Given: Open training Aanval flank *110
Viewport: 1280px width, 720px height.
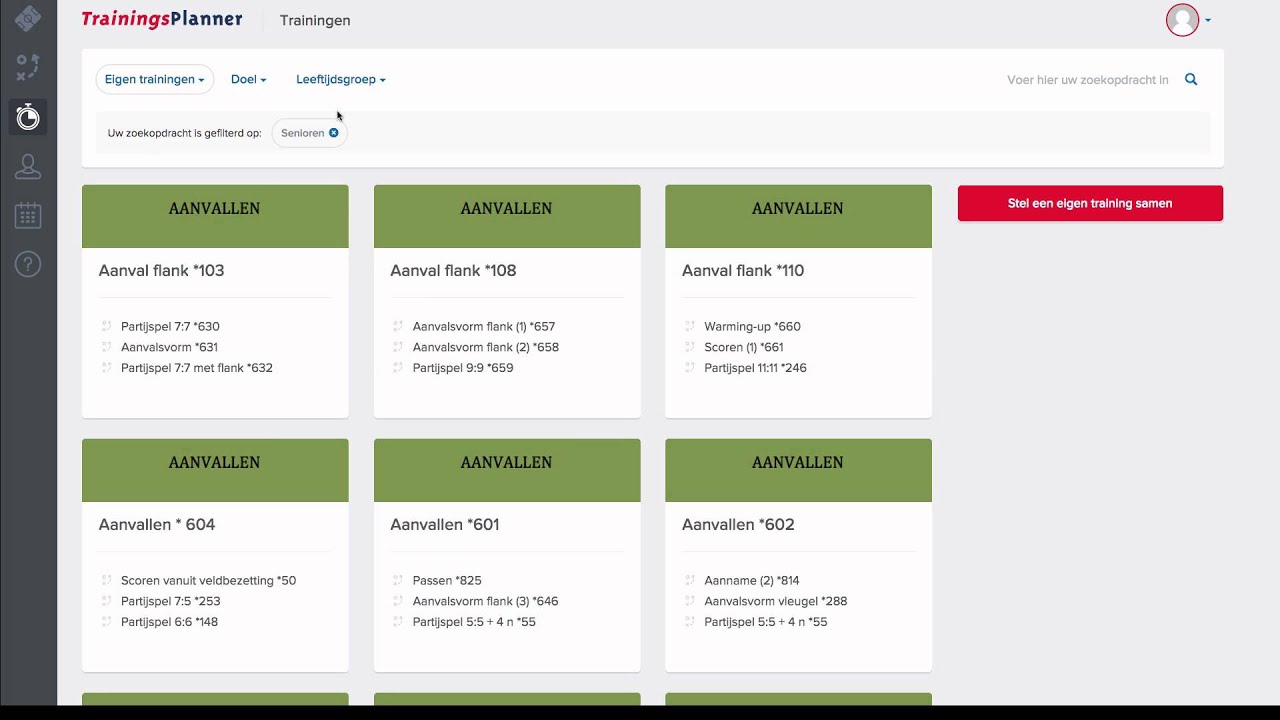Looking at the screenshot, I should click(743, 271).
